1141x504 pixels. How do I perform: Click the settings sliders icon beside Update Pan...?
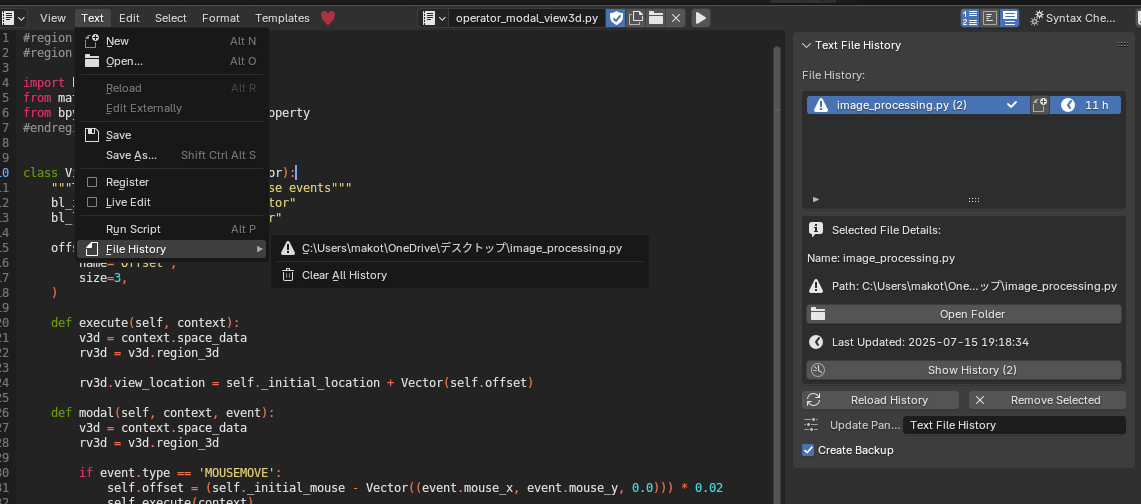(x=811, y=425)
